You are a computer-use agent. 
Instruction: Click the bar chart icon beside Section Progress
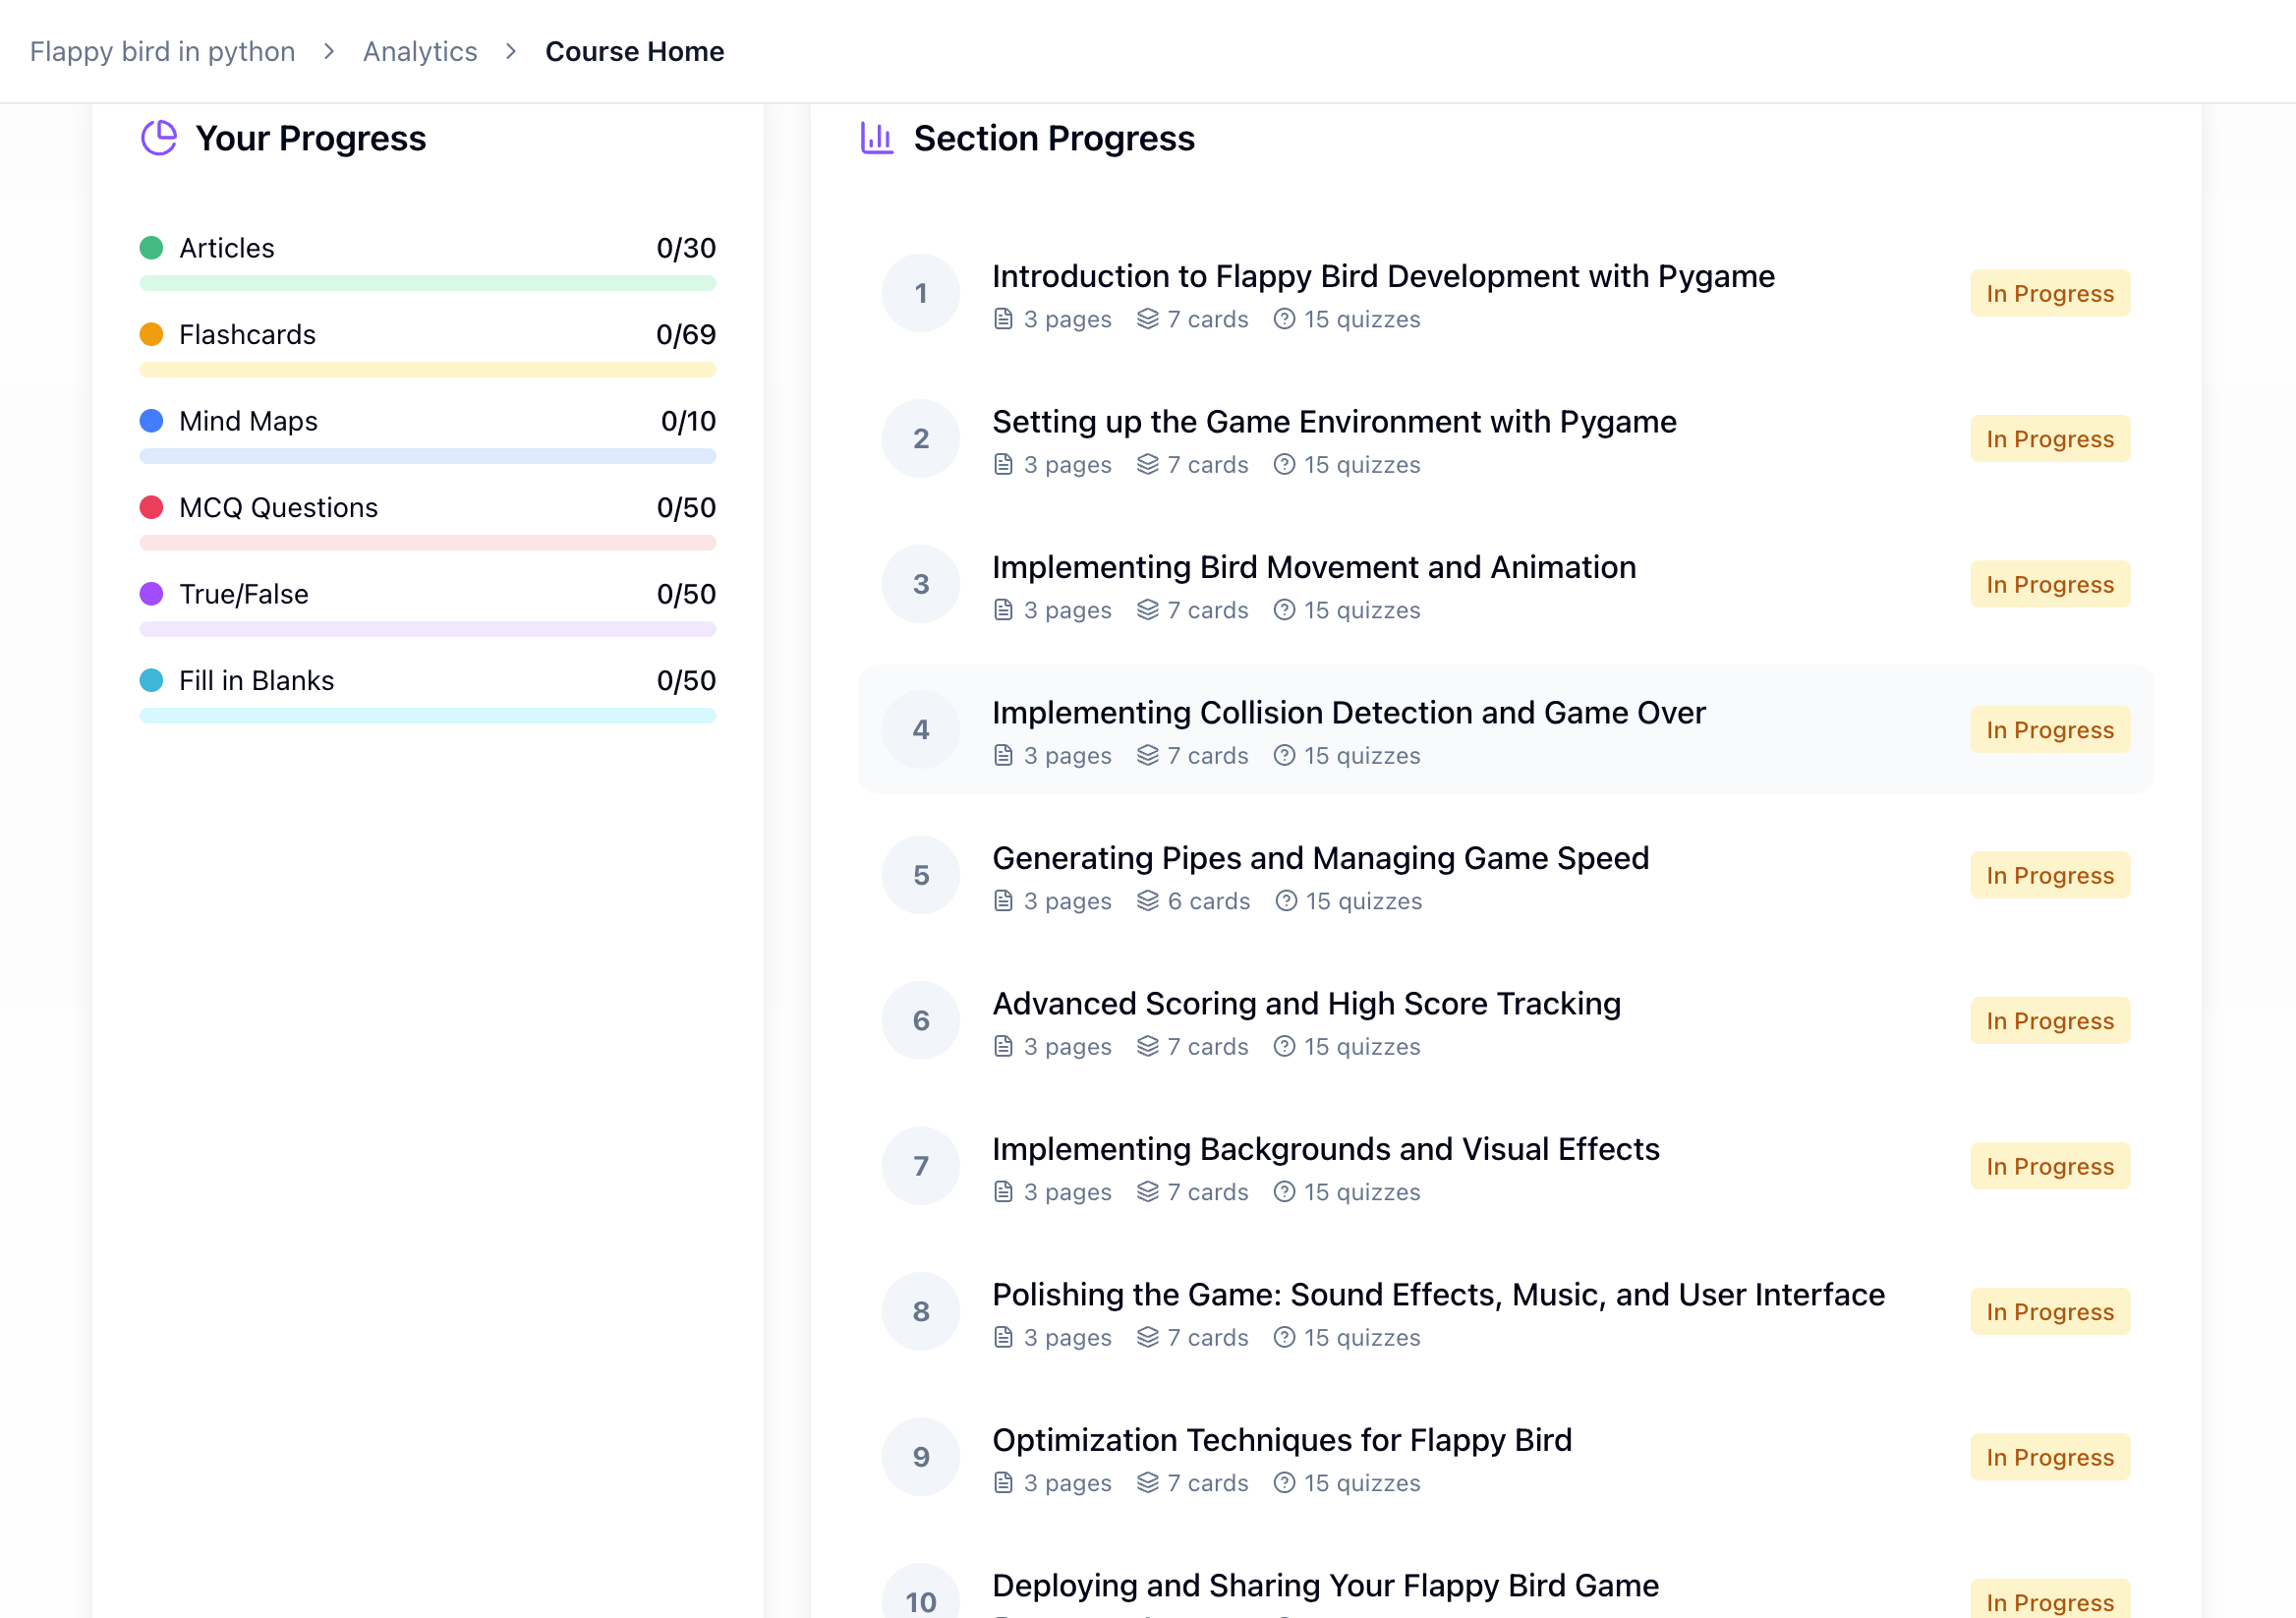tap(876, 138)
